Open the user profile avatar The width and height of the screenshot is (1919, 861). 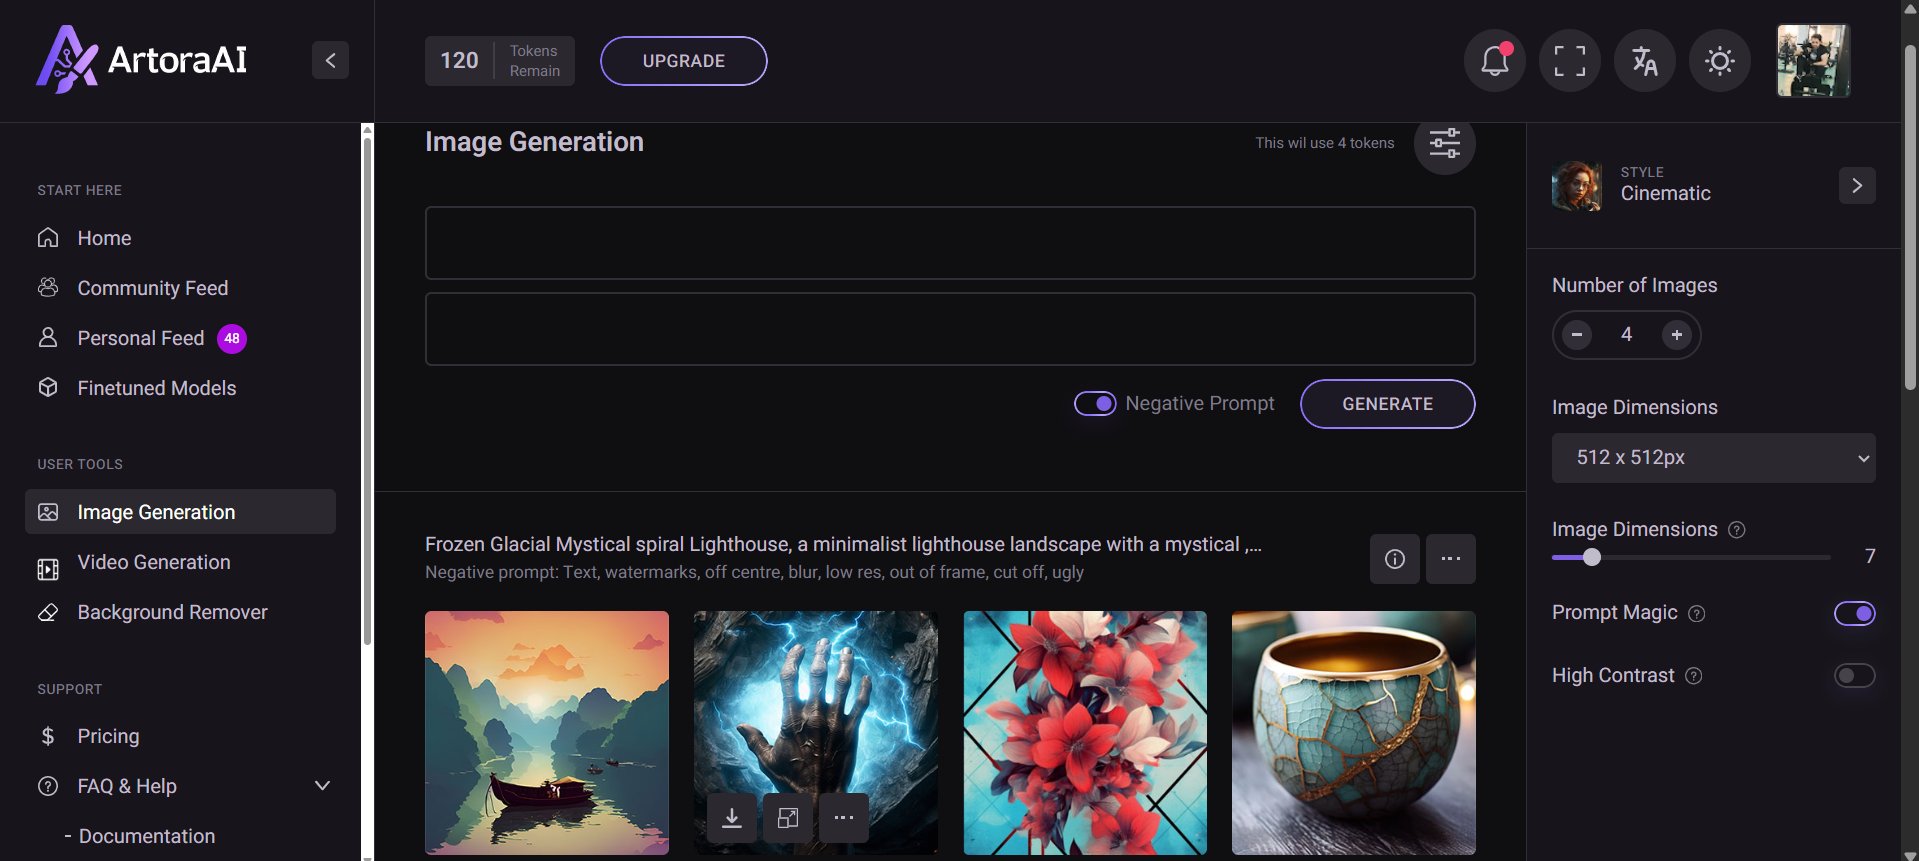tap(1812, 61)
